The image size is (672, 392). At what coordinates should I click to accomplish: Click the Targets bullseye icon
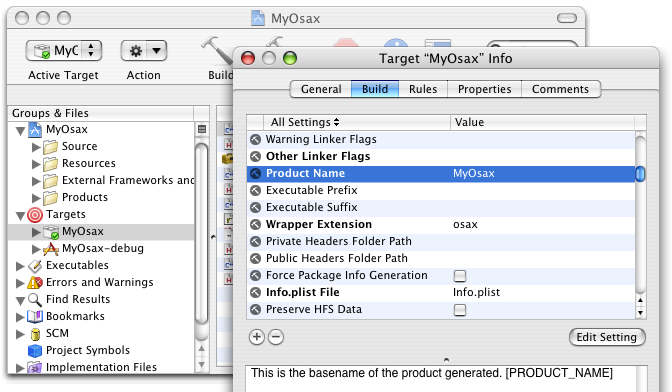point(35,215)
